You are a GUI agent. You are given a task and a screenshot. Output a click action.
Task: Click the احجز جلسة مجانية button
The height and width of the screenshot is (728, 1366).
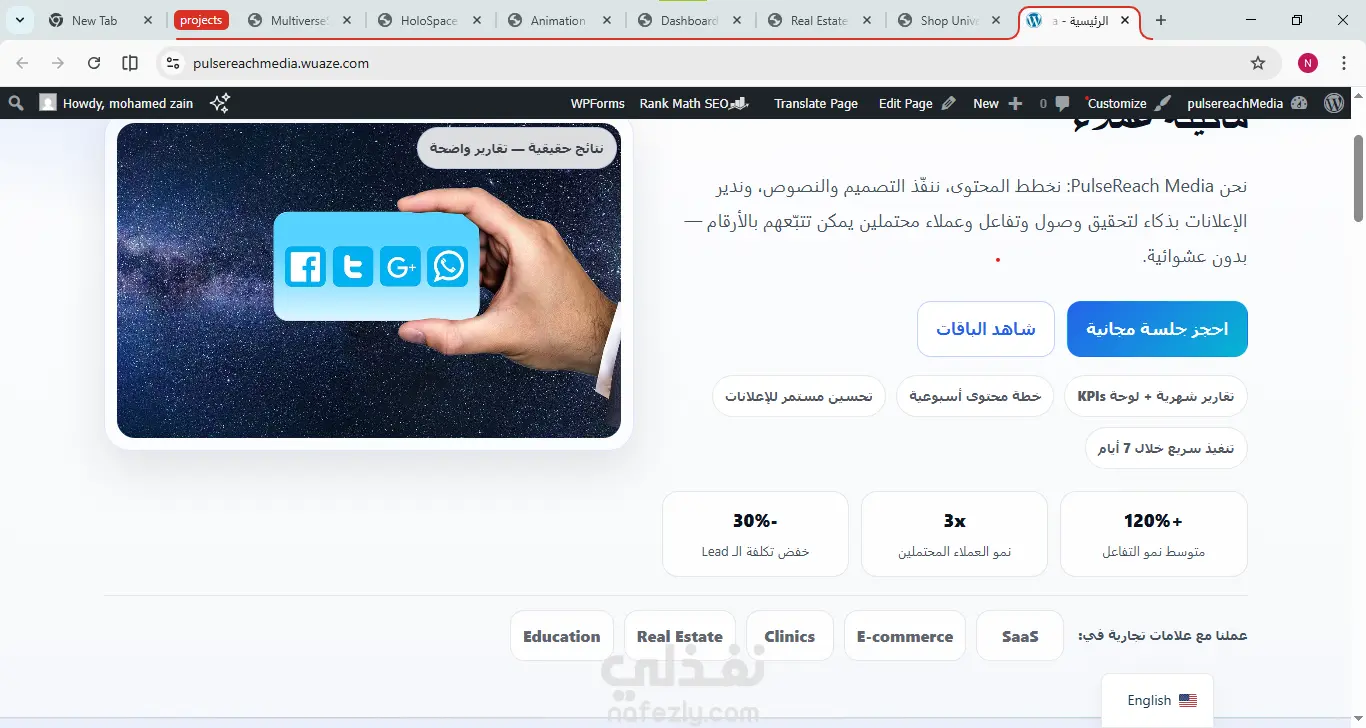[1157, 329]
